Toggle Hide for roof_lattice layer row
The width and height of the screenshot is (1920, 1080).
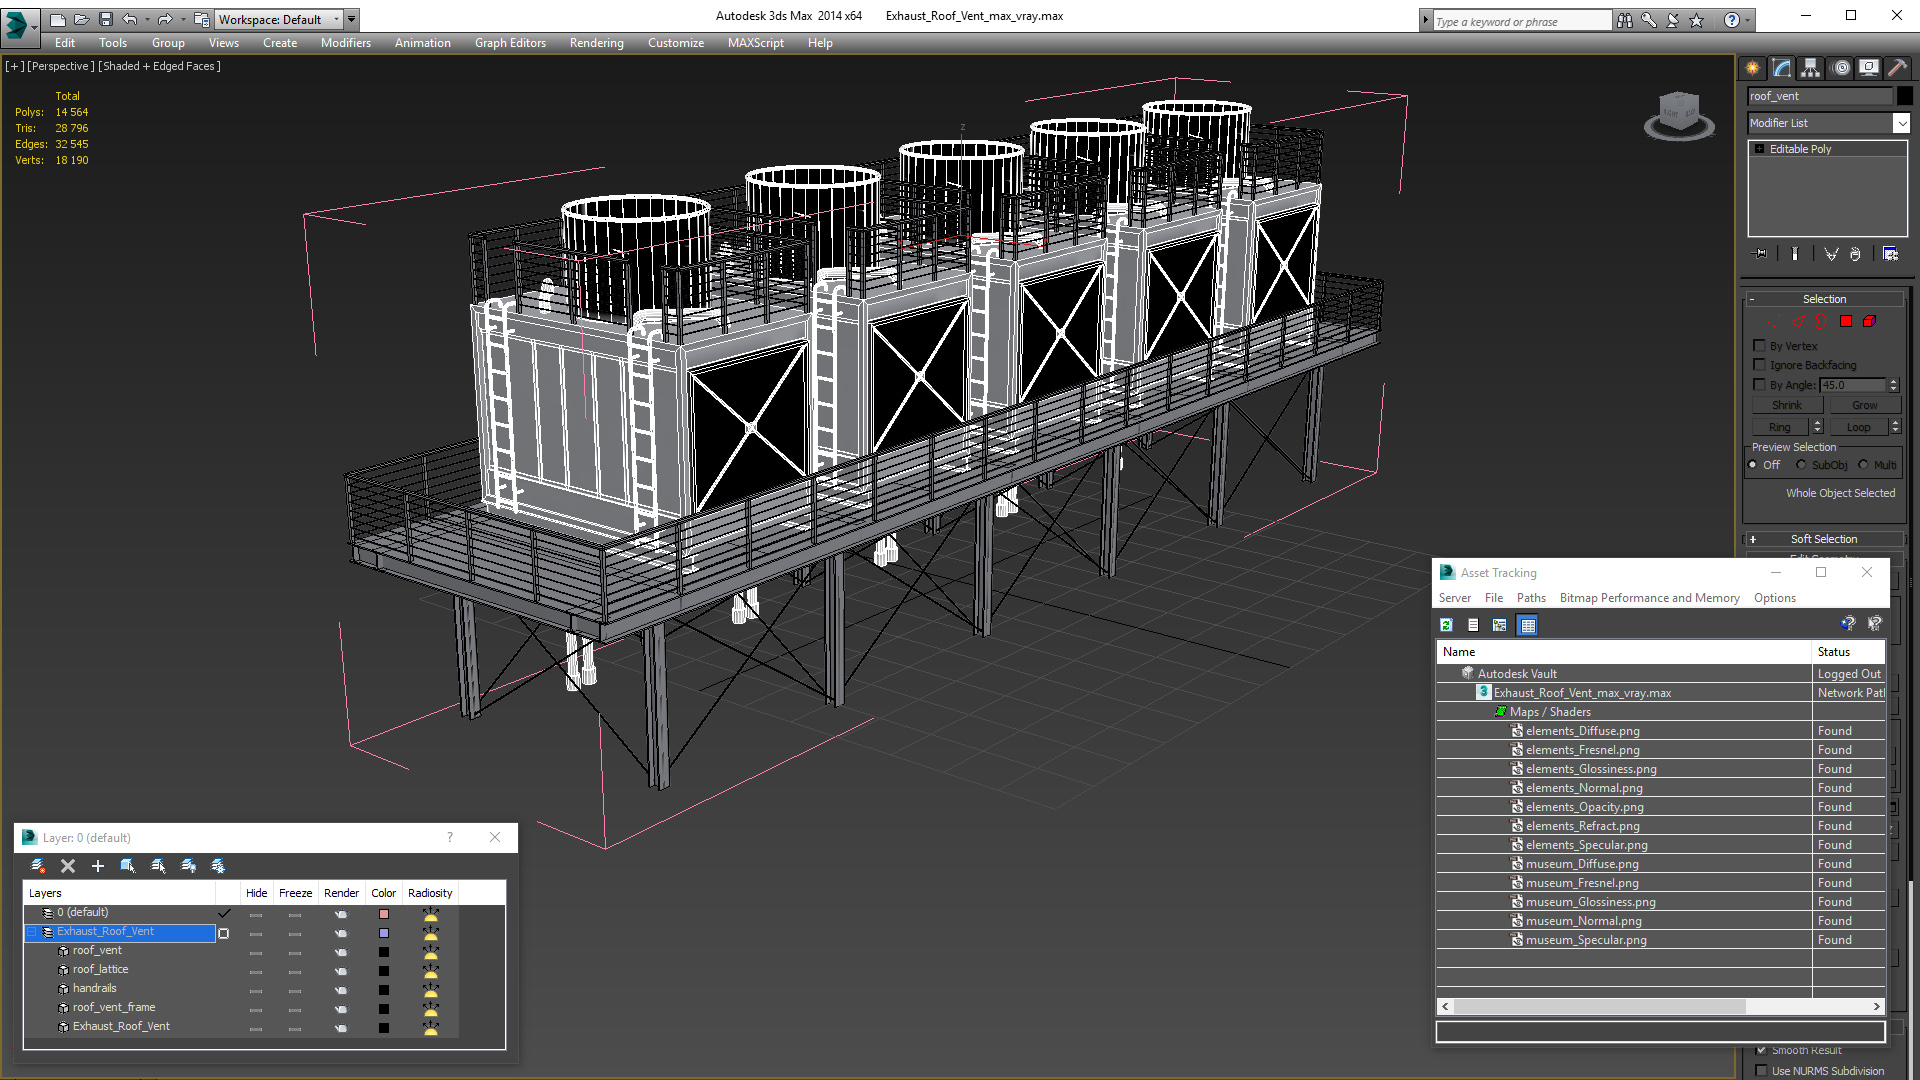[256, 971]
